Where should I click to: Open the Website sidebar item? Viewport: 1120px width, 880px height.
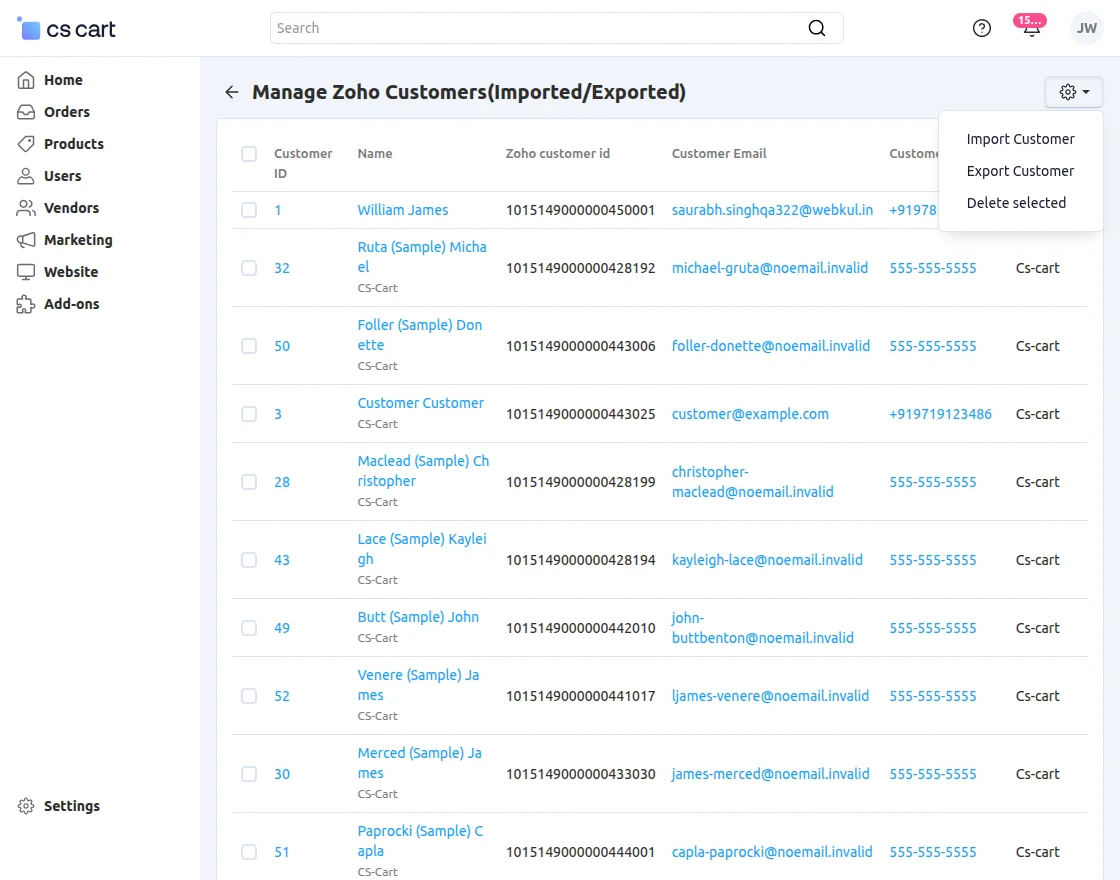point(71,272)
